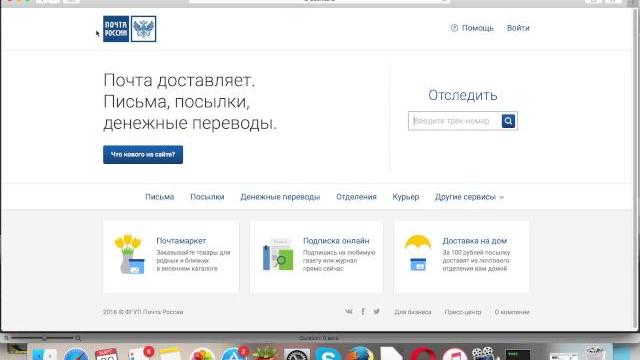This screenshot has width=640, height=360.
Task: Open the Для бизнеса footer link
Action: [413, 312]
